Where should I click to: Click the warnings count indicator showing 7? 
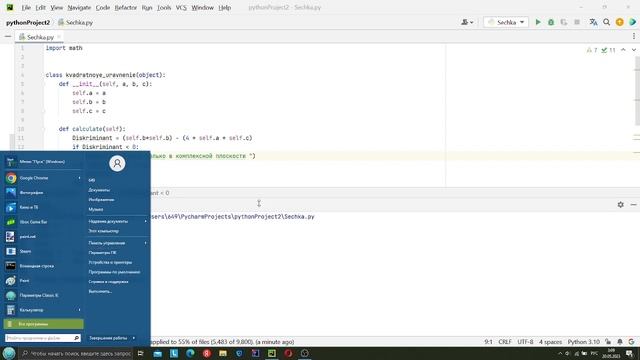[592, 50]
